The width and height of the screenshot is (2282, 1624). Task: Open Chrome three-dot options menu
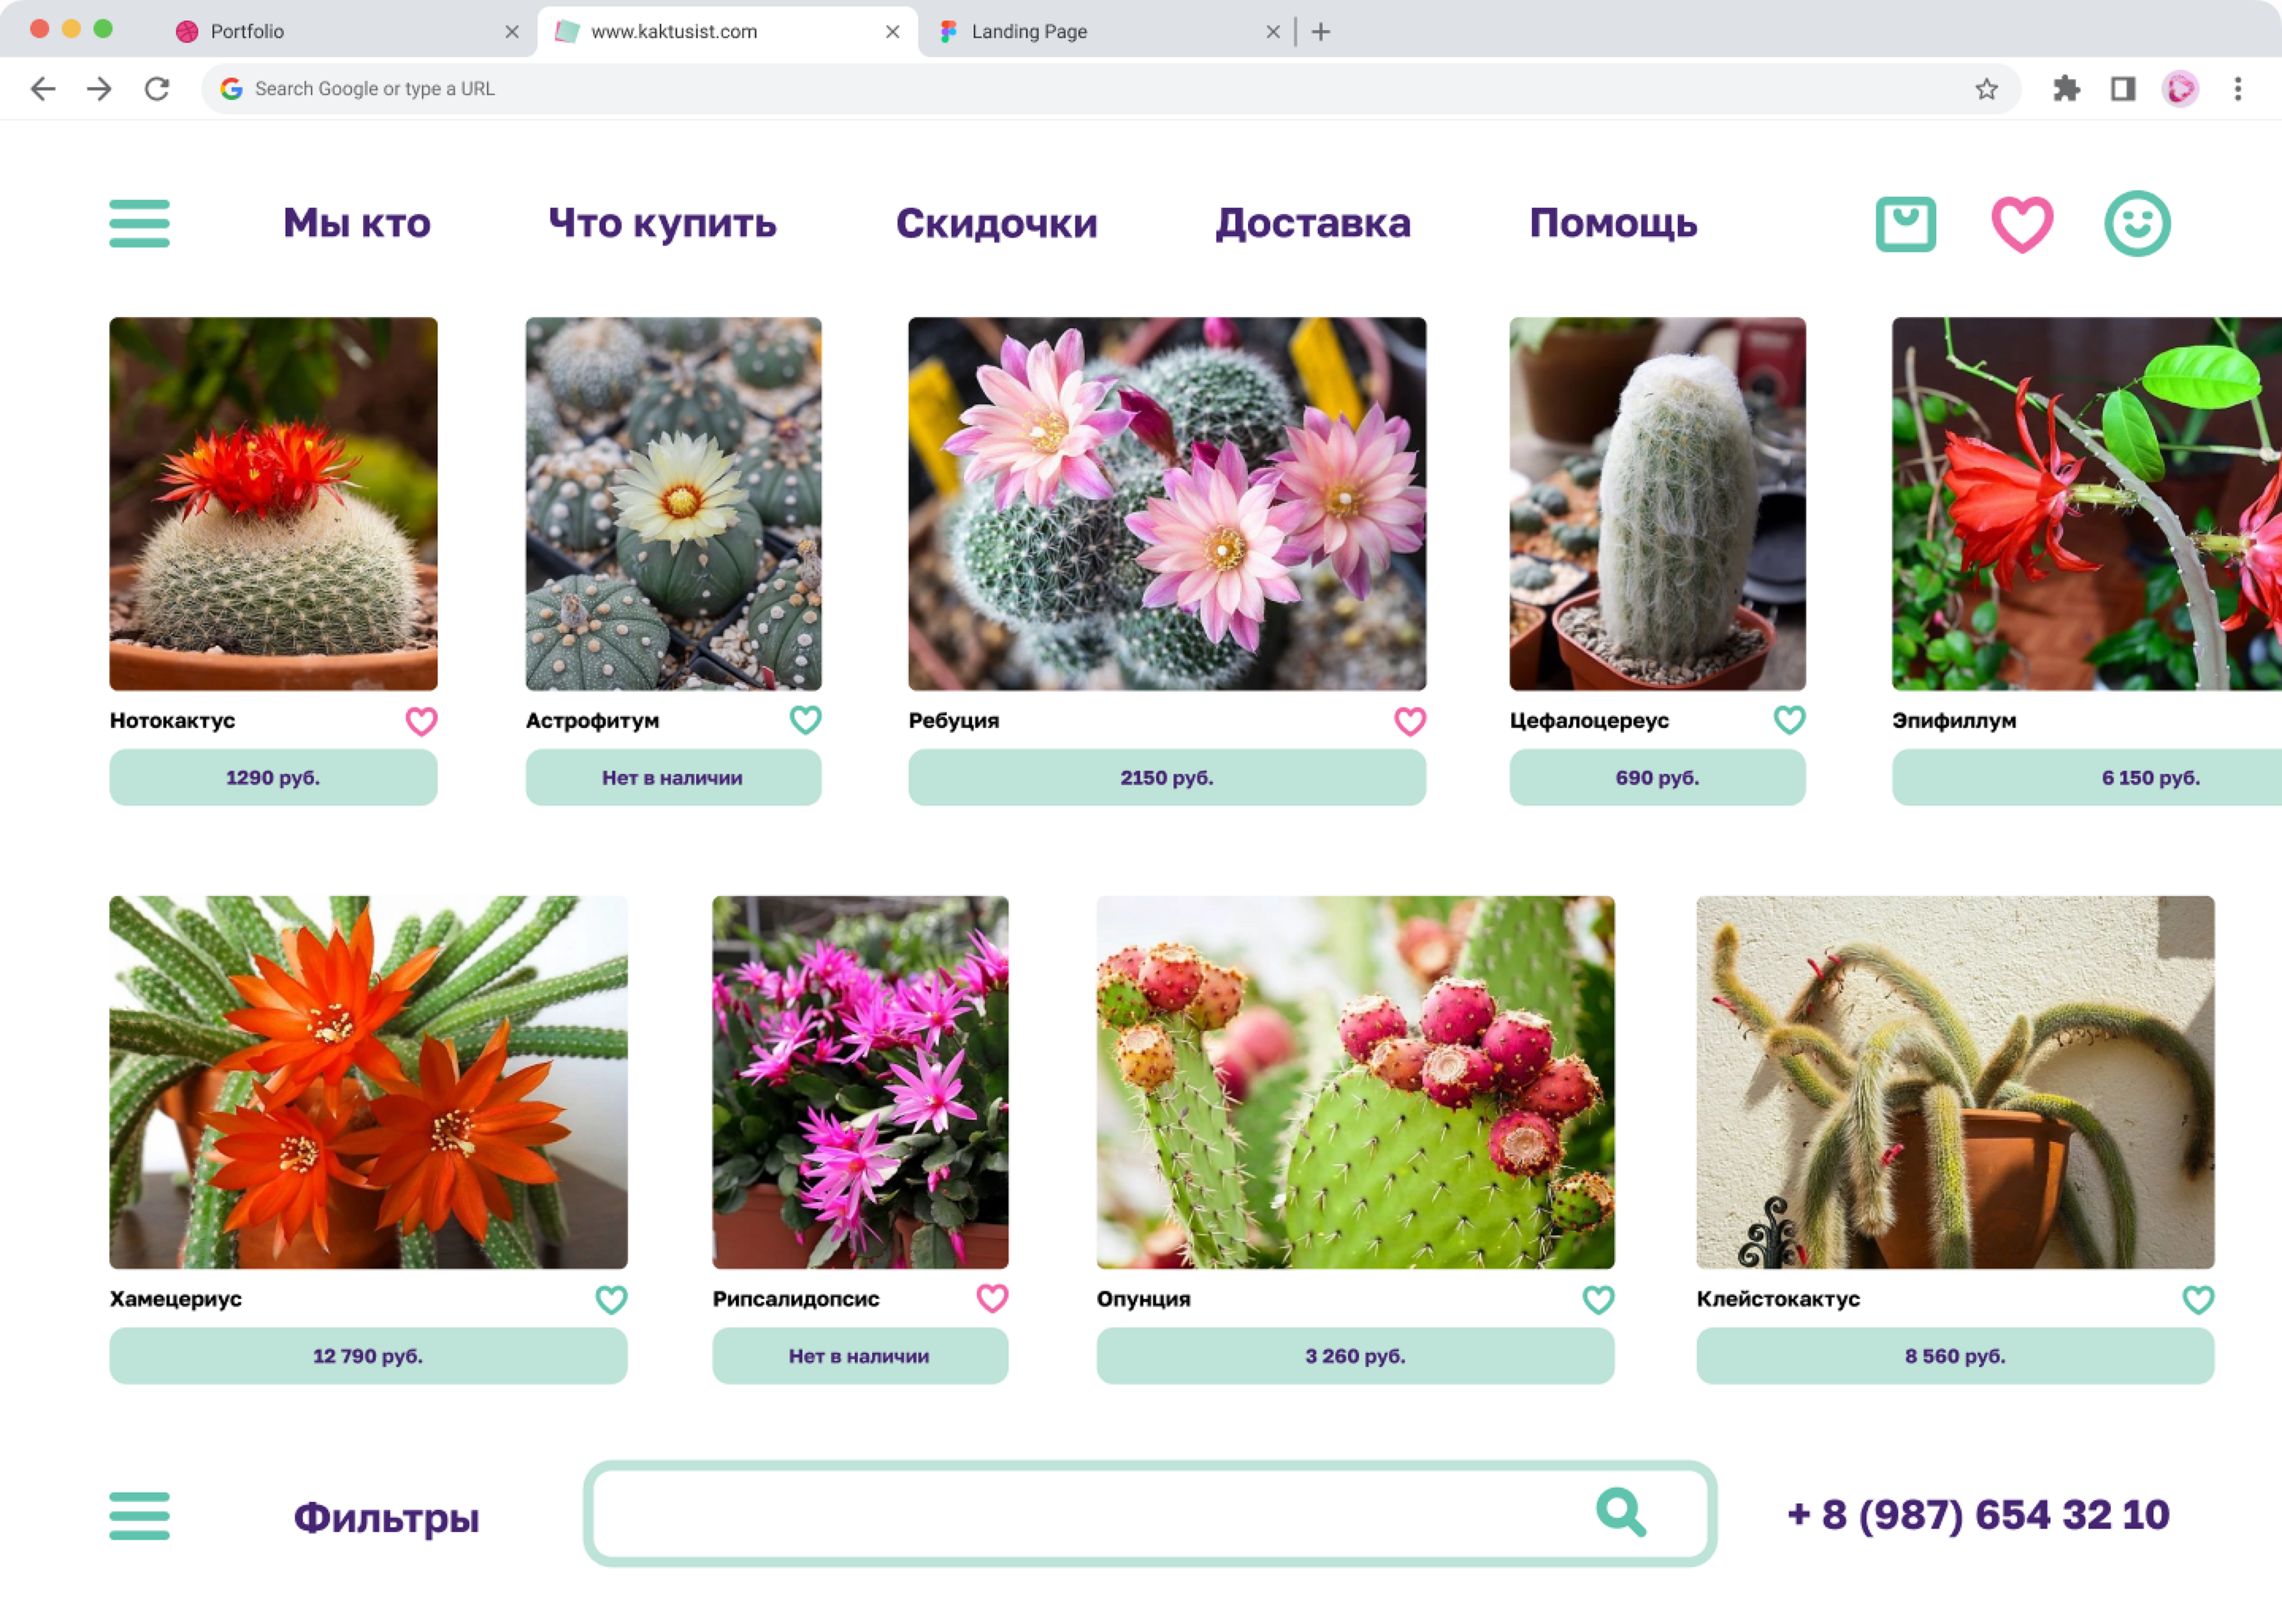click(x=2238, y=89)
